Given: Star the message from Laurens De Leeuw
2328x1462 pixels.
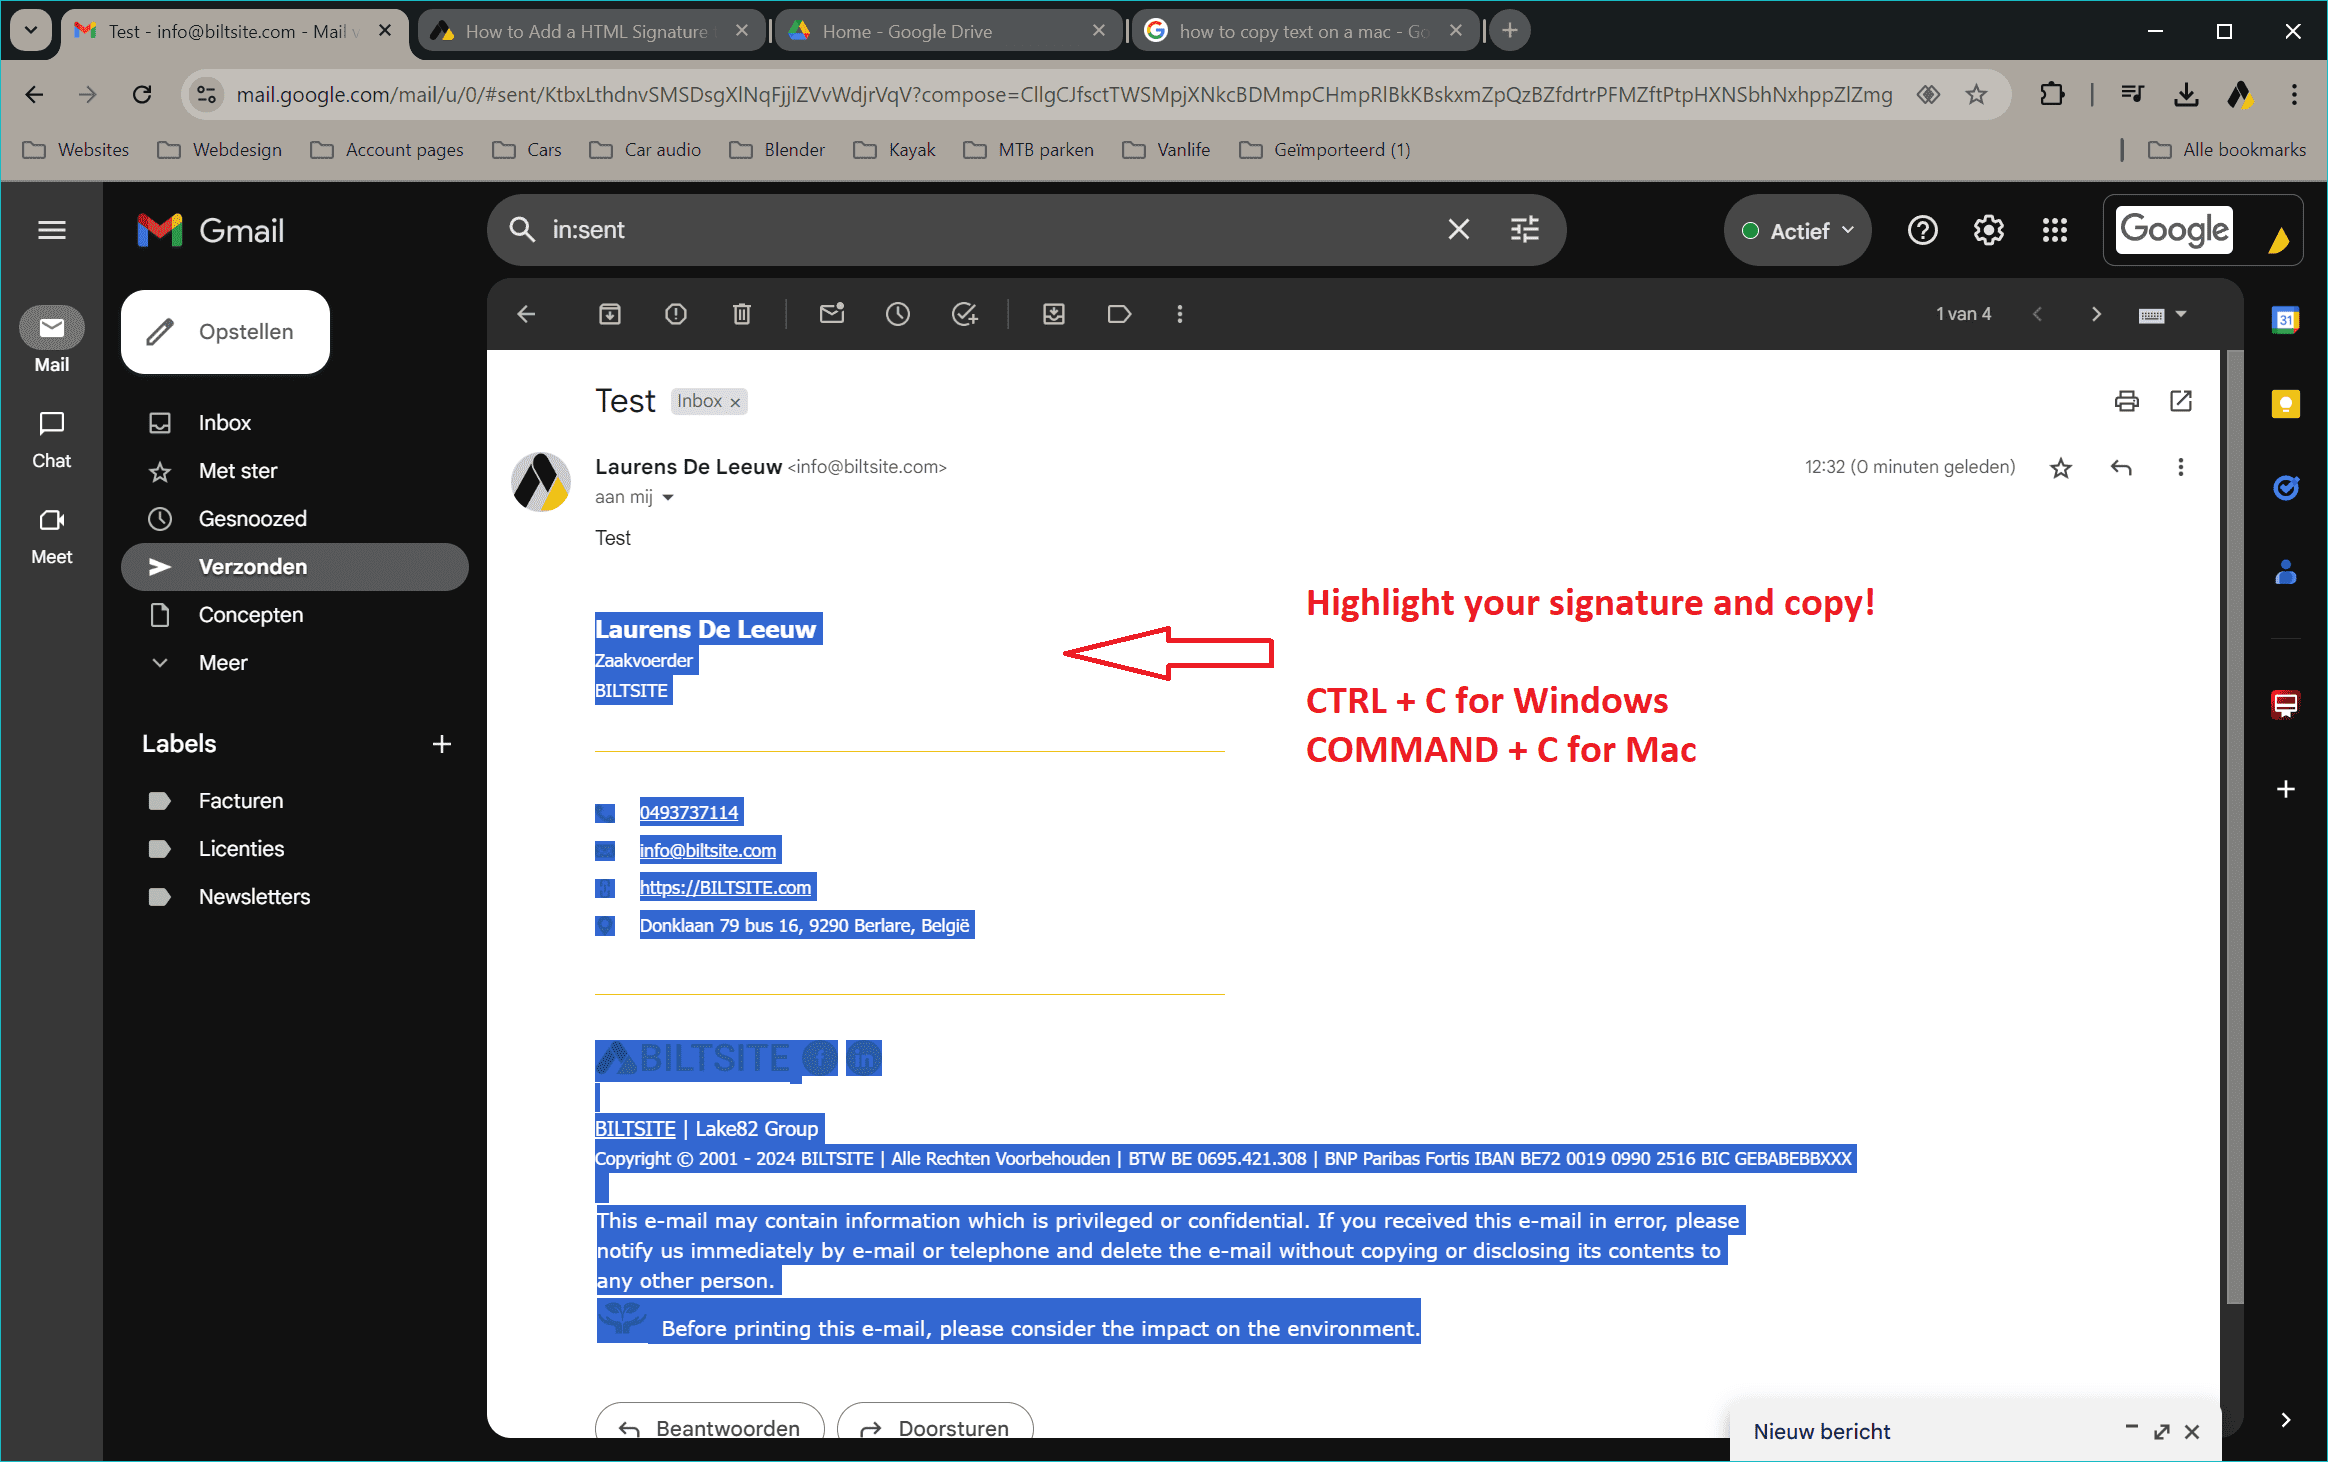Looking at the screenshot, I should [2061, 467].
